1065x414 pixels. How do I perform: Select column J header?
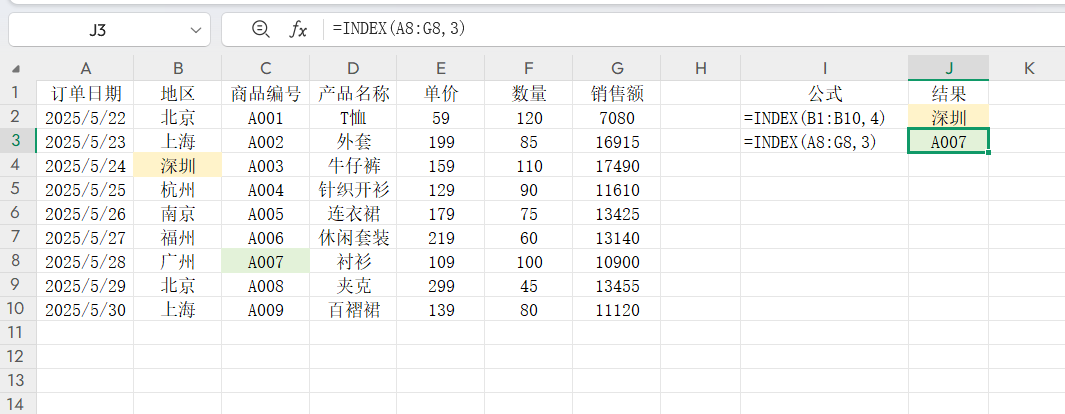click(x=948, y=68)
